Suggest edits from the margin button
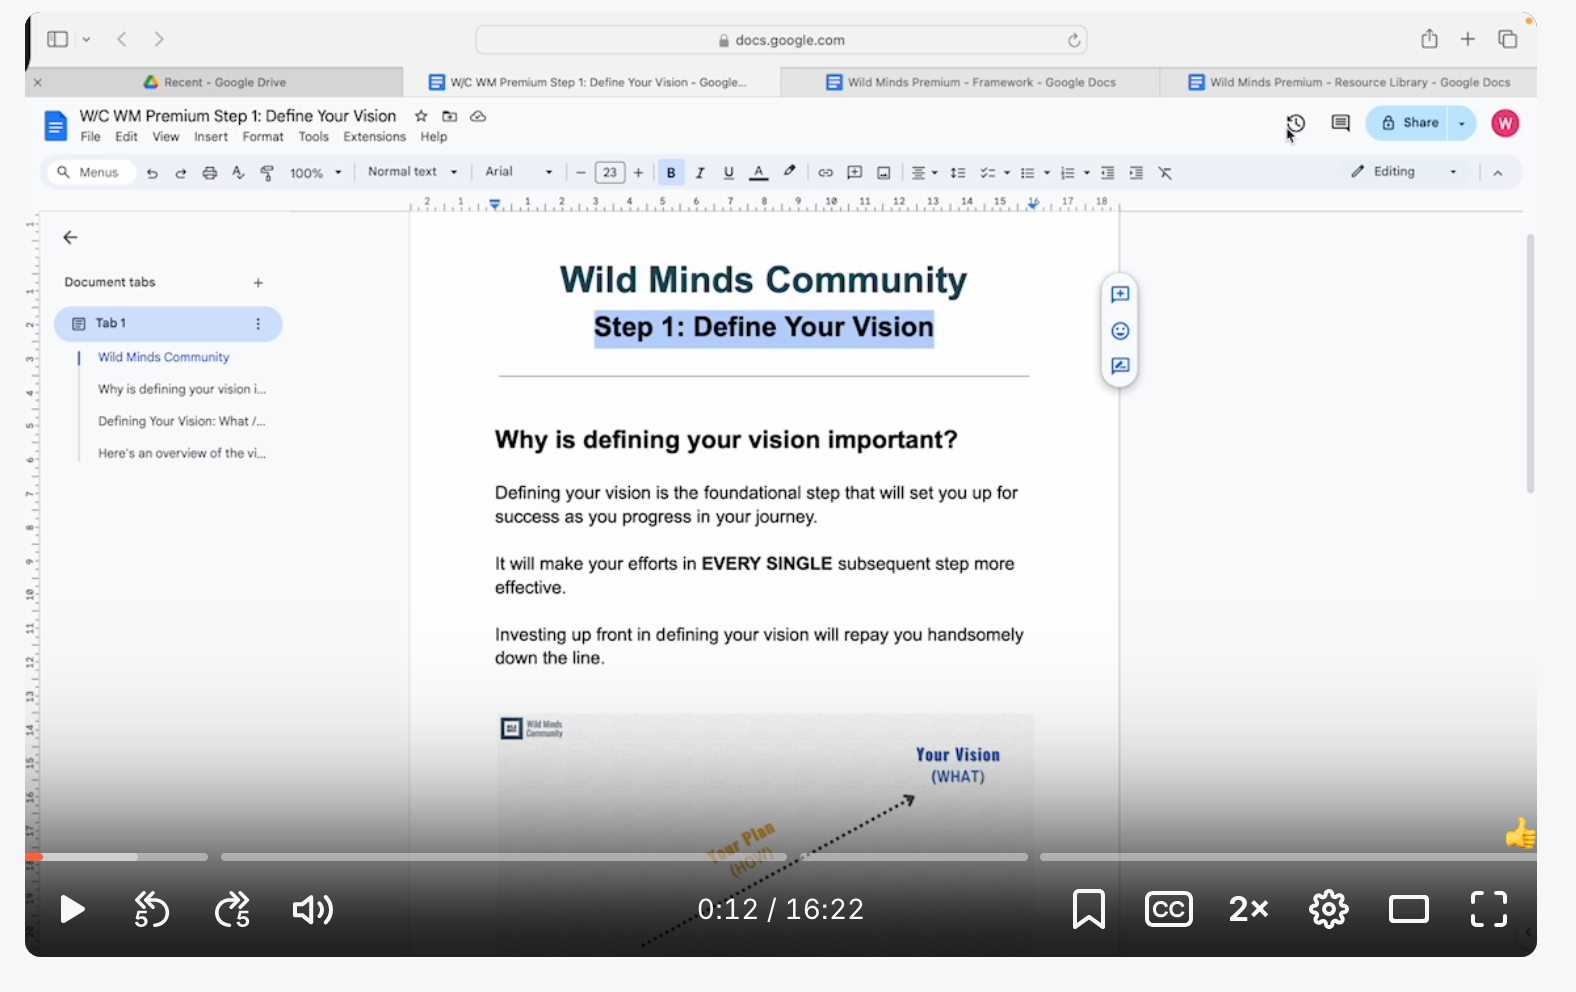This screenshot has width=1576, height=992. pyautogui.click(x=1120, y=366)
